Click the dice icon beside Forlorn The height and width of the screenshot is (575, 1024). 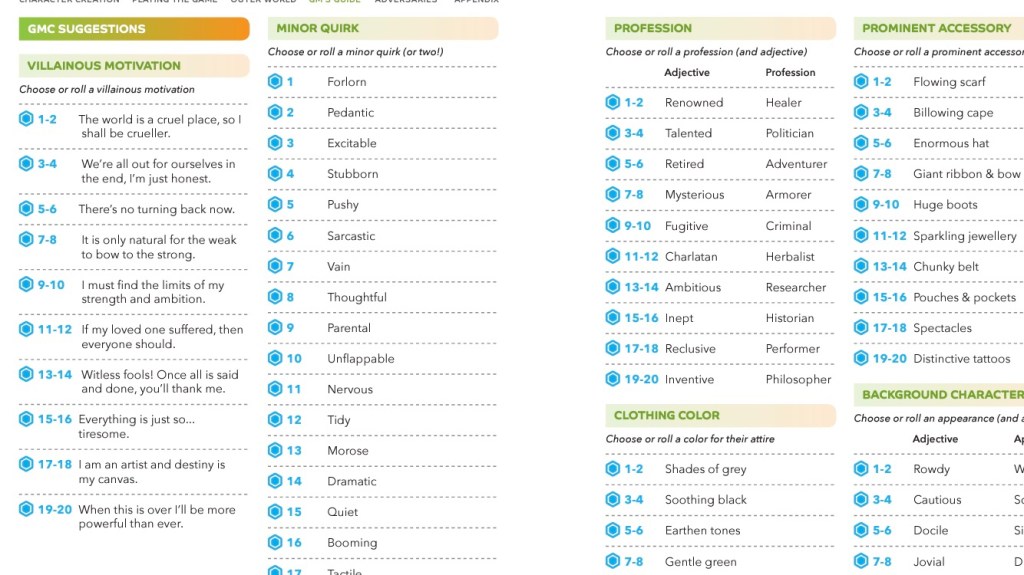click(x=275, y=81)
